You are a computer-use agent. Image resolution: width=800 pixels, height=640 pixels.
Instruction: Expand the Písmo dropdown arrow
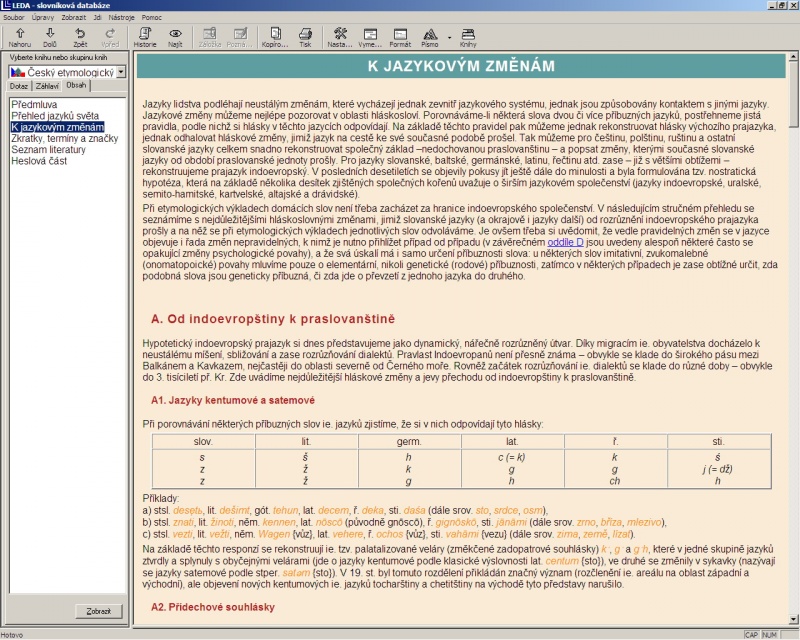(449, 37)
